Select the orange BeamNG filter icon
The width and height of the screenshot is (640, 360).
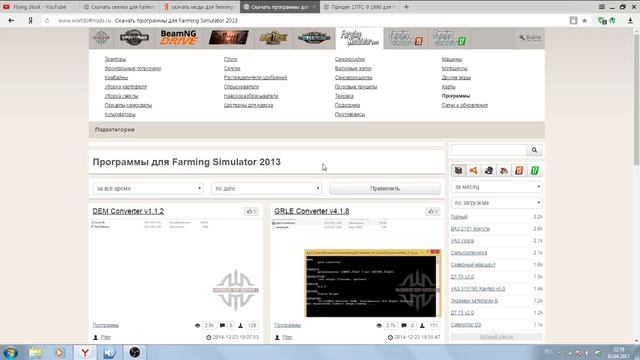(x=473, y=171)
